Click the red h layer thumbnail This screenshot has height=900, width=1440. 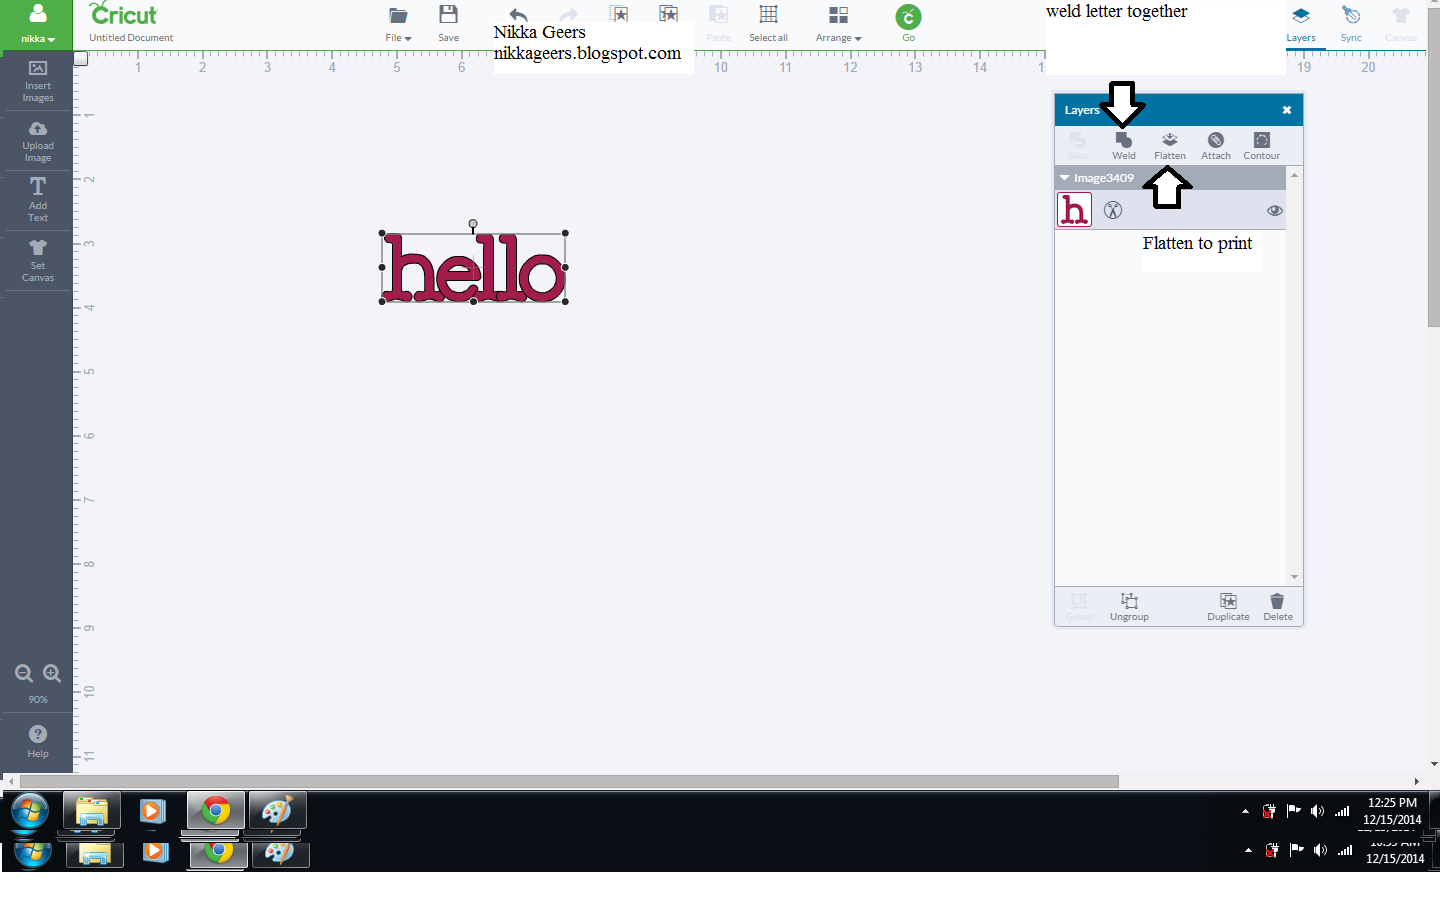[1074, 210]
